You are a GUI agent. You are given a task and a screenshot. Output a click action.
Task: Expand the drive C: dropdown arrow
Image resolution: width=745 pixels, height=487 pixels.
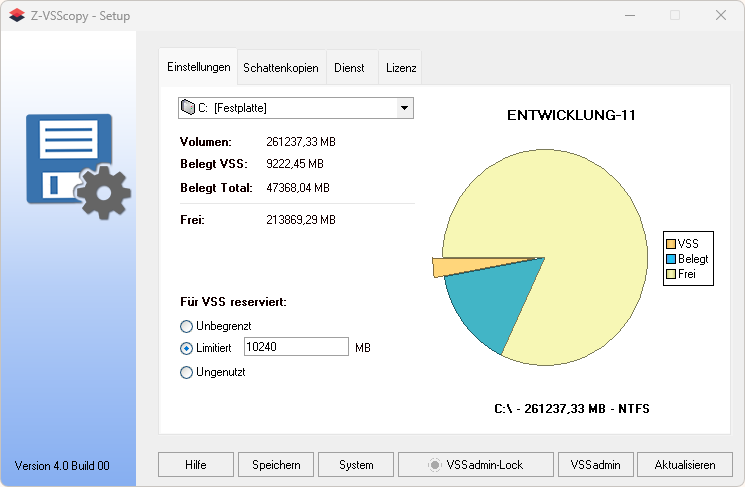pos(404,107)
